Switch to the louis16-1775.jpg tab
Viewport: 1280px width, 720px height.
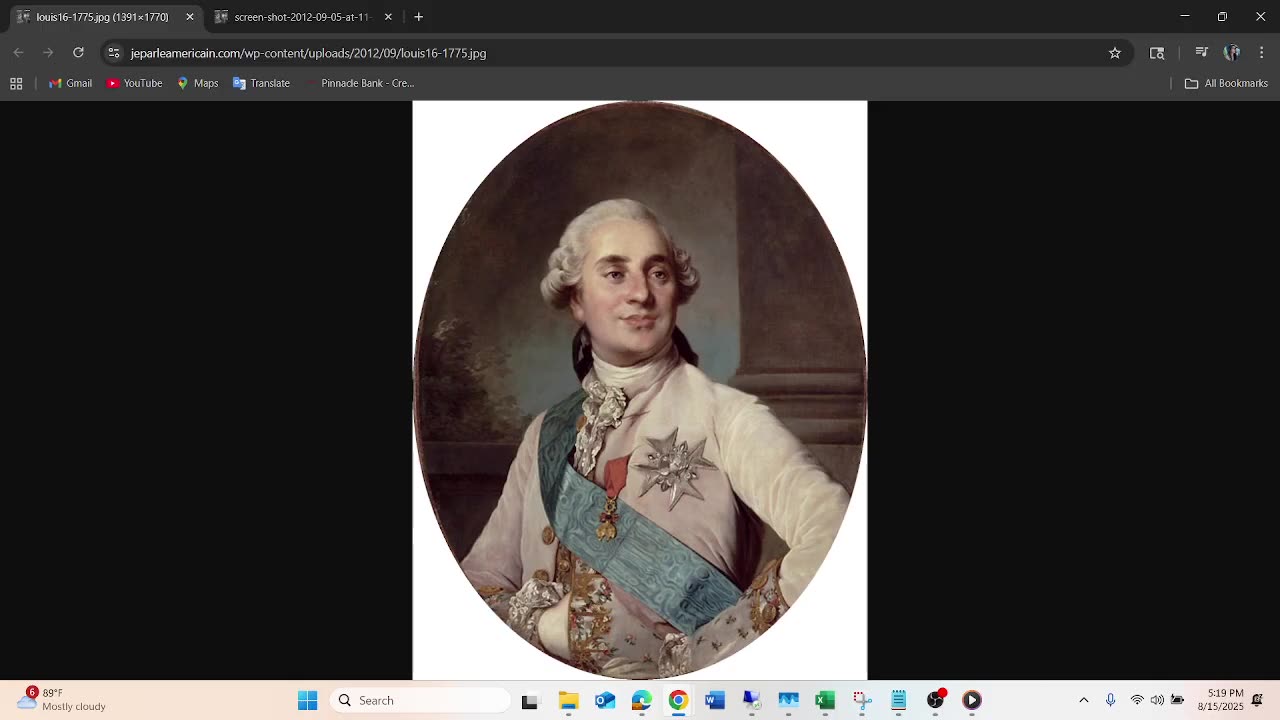[x=104, y=17]
